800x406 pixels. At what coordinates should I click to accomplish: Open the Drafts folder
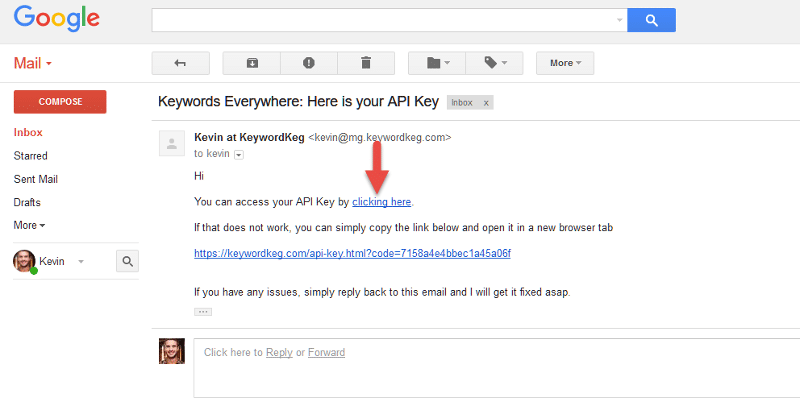(27, 202)
